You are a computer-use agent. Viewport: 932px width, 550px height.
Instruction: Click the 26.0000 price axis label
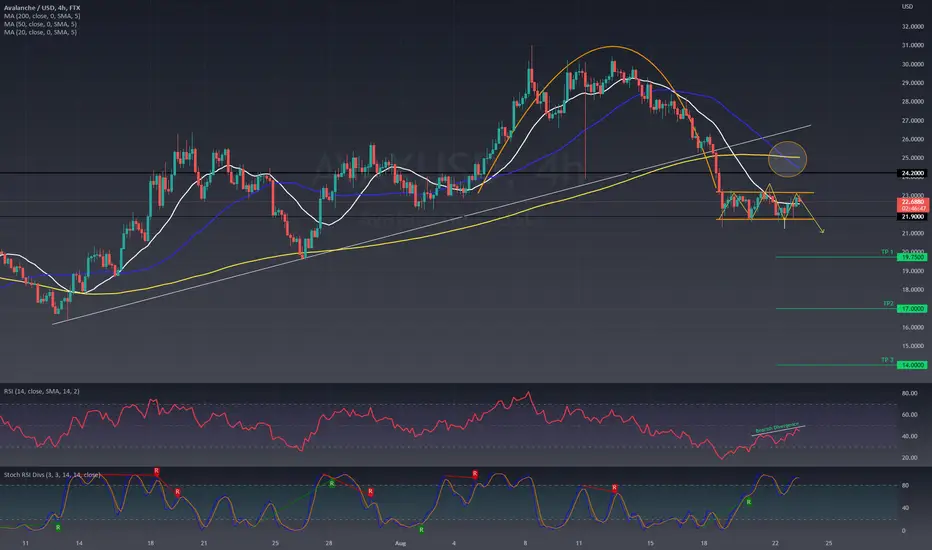[913, 139]
